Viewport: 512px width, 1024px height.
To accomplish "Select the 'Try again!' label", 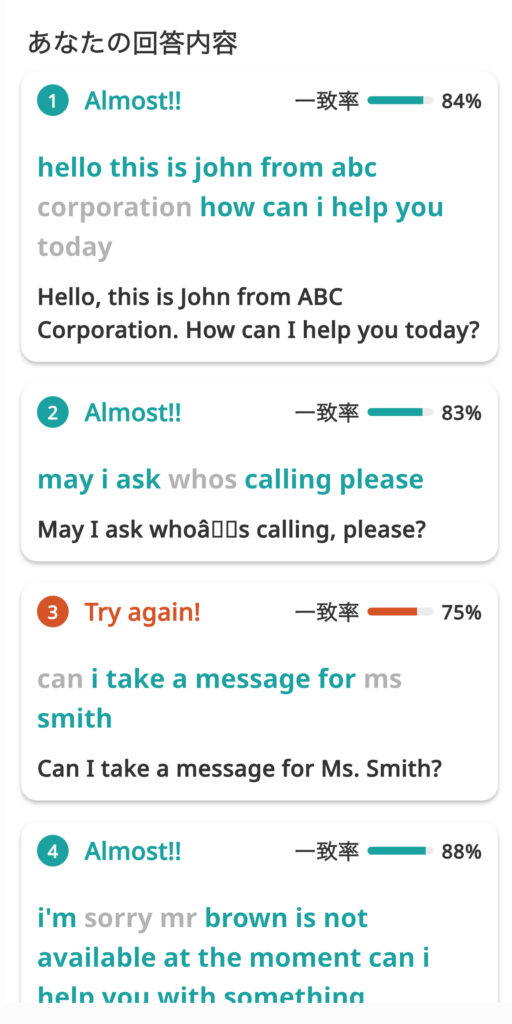I will point(142,613).
